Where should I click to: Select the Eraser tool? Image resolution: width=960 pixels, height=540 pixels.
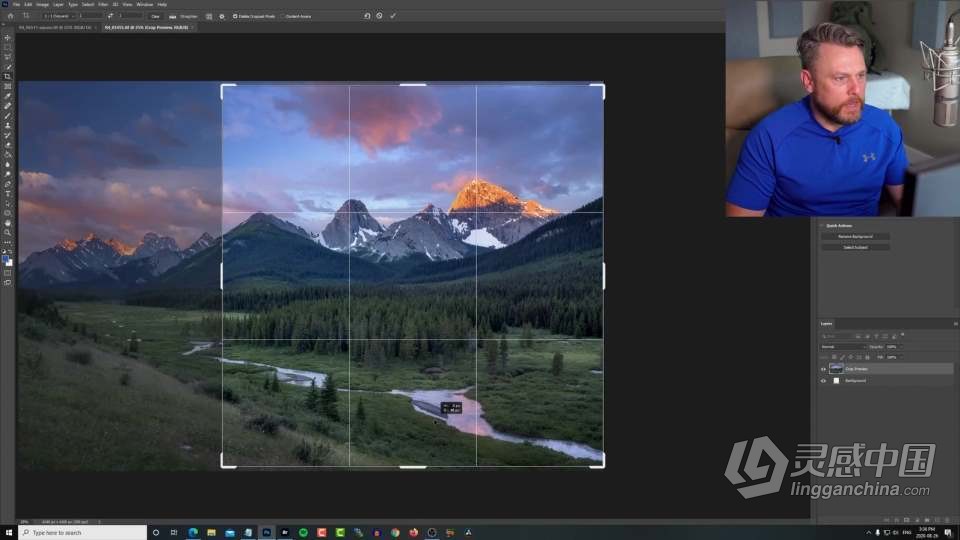pos(7,145)
